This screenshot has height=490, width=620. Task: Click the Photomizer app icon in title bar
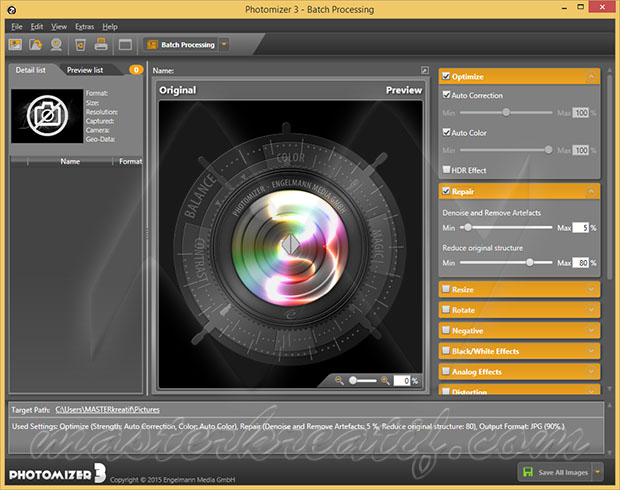tap(11, 10)
